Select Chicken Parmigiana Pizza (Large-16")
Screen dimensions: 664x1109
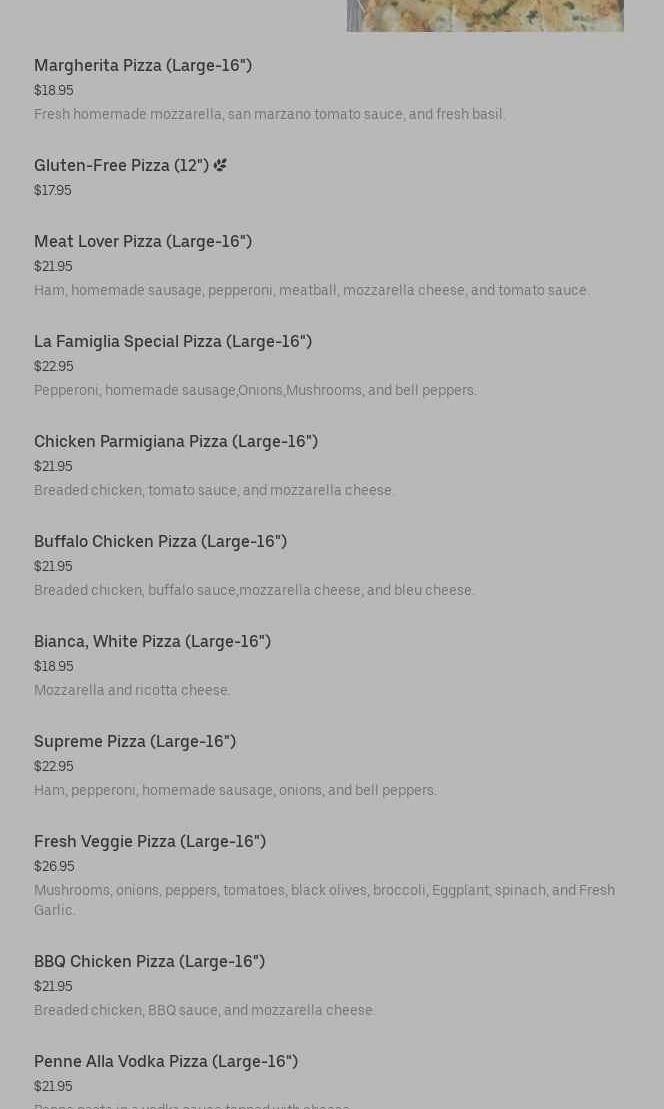pos(176,442)
